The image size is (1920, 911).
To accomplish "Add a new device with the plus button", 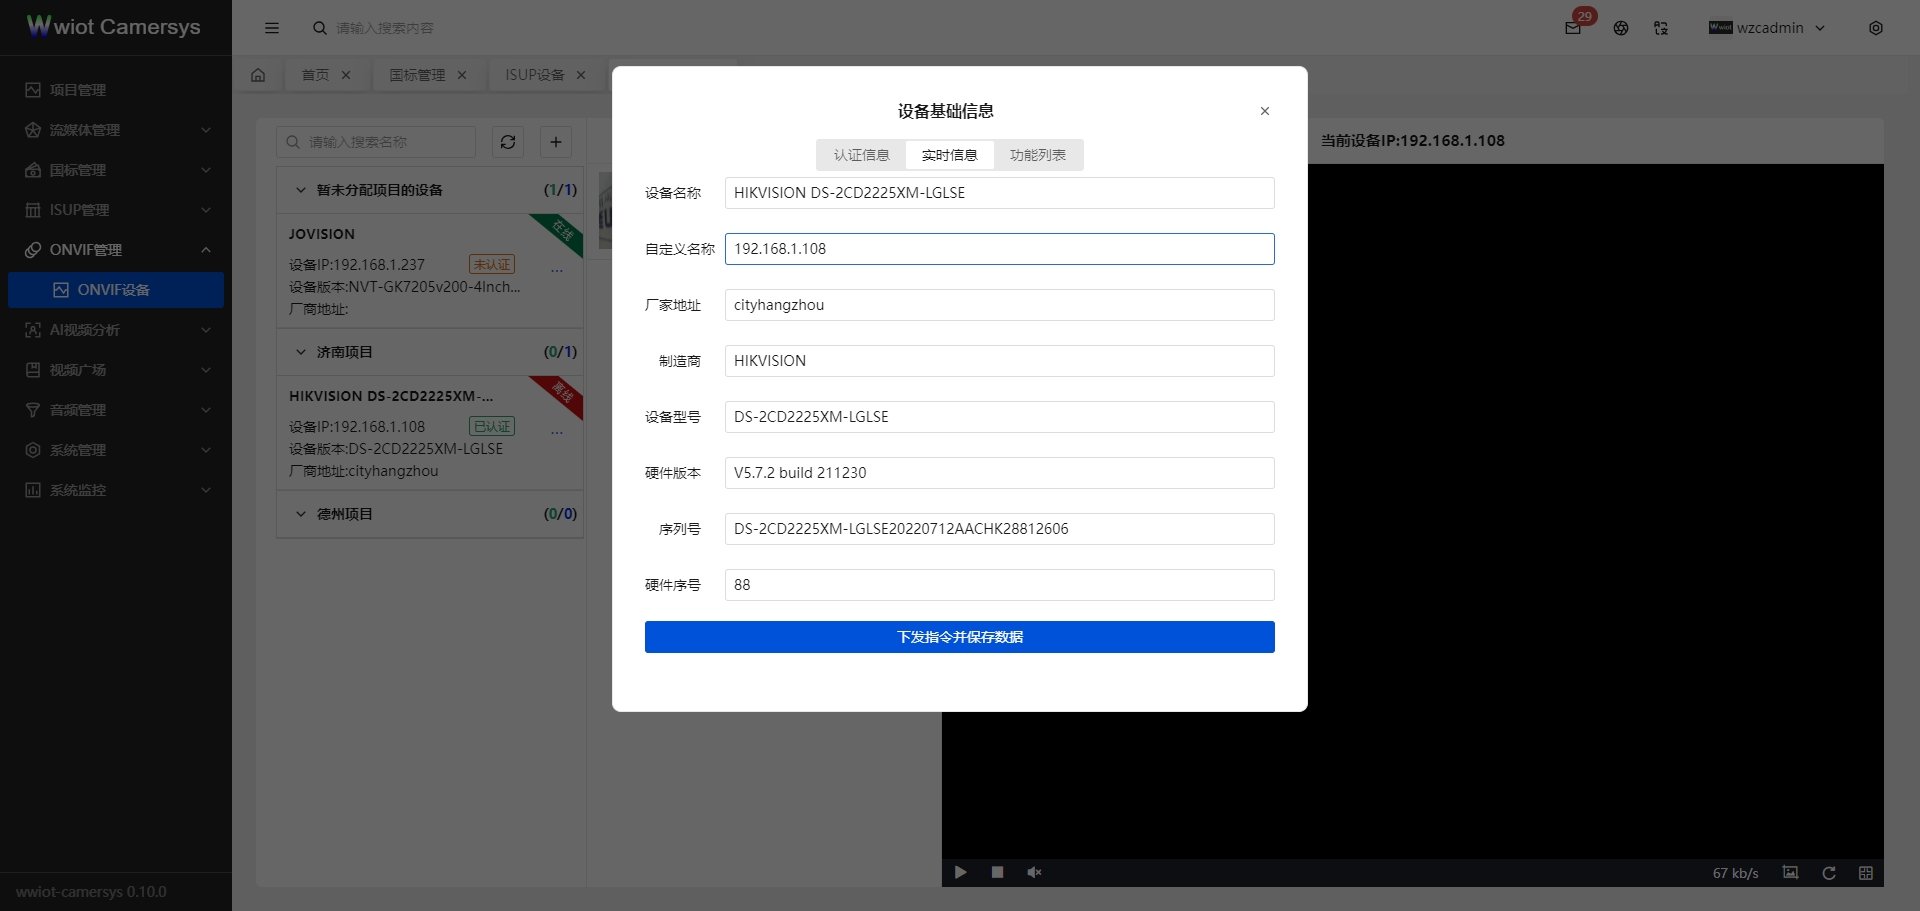I will 556,142.
